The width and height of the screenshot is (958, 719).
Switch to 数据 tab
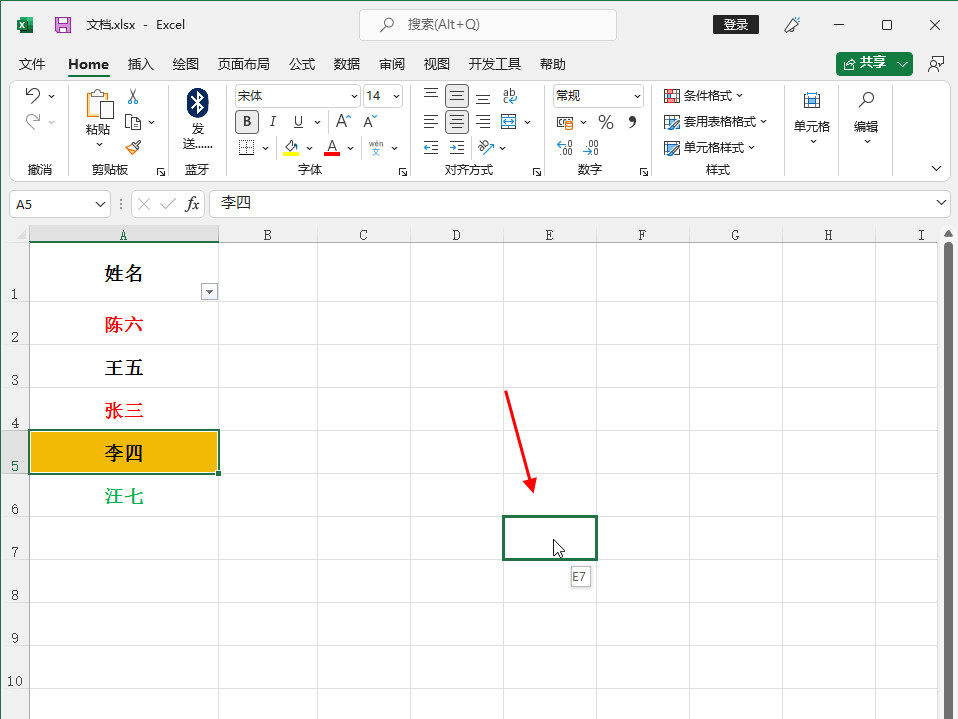(346, 64)
